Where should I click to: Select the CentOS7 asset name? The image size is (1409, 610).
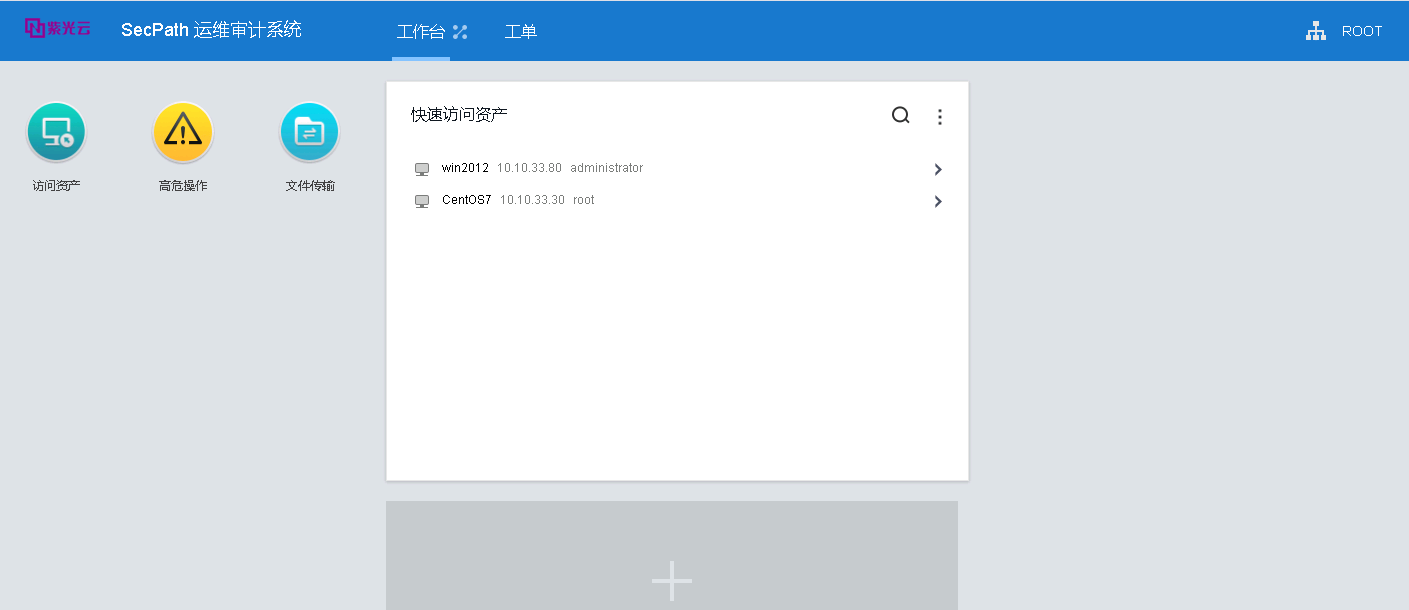[x=466, y=200]
